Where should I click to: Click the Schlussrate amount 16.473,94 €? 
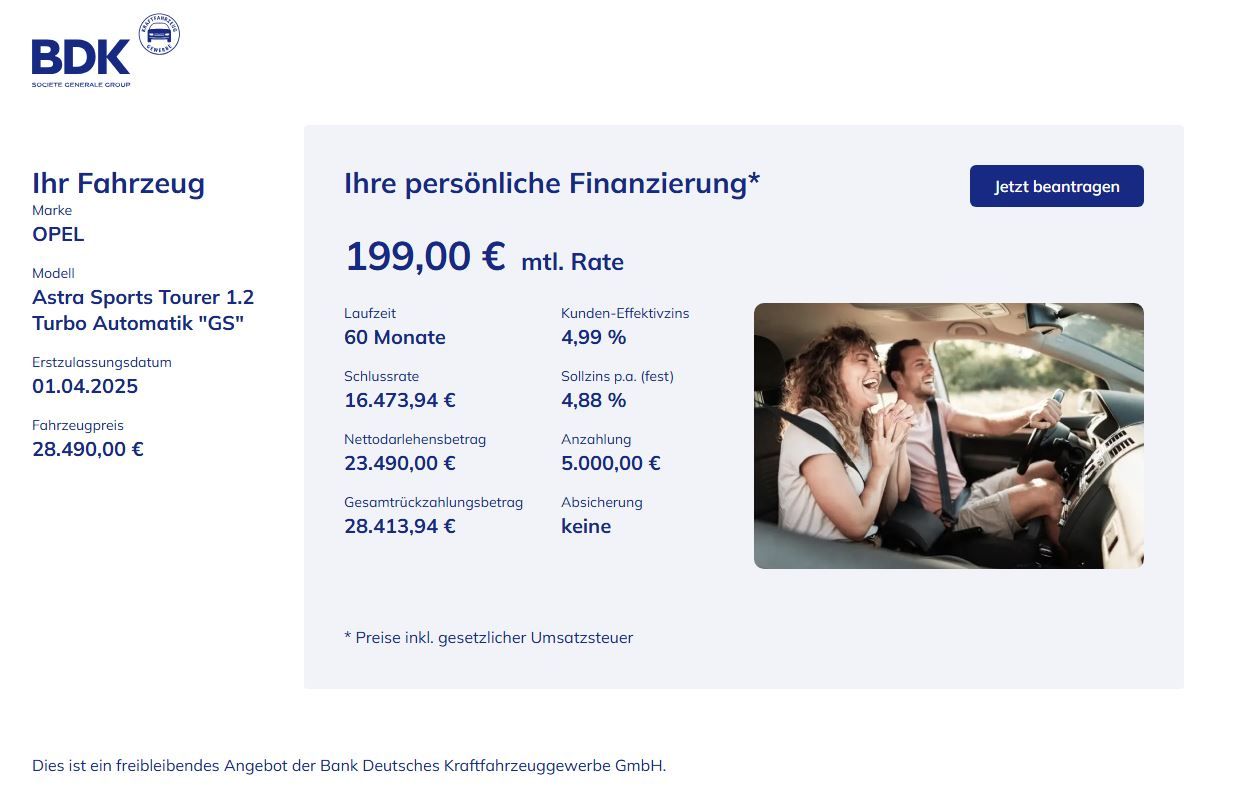[x=400, y=400]
